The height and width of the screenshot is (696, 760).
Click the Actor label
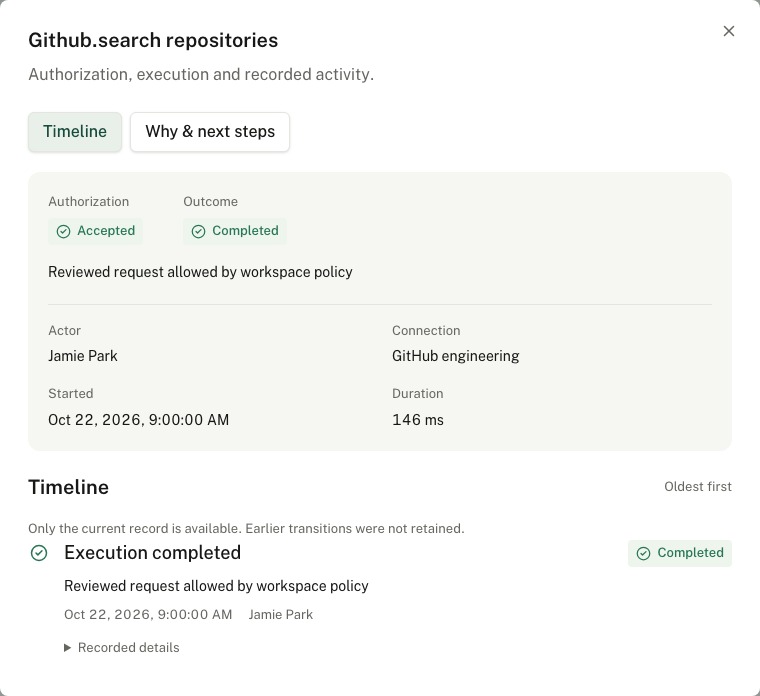(64, 331)
